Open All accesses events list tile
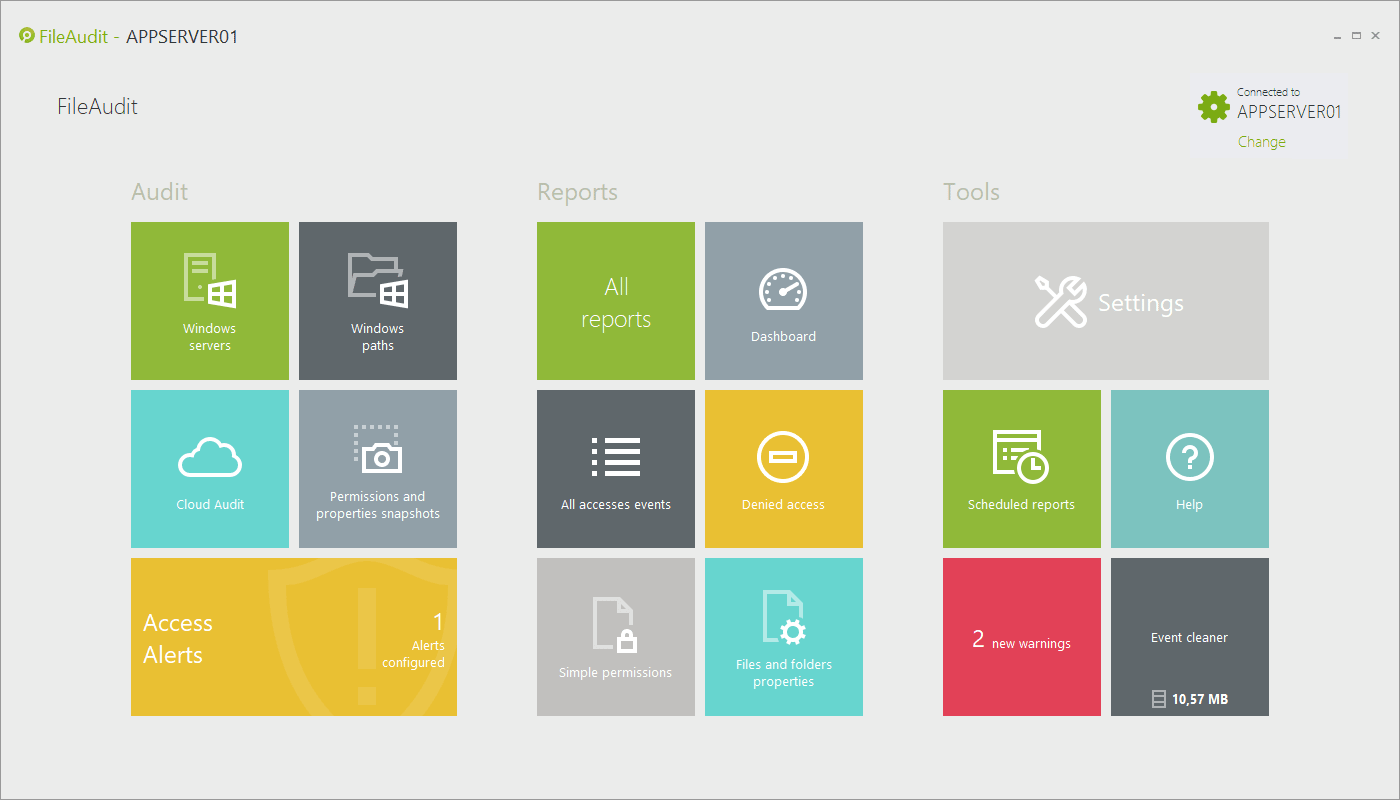 (x=616, y=469)
